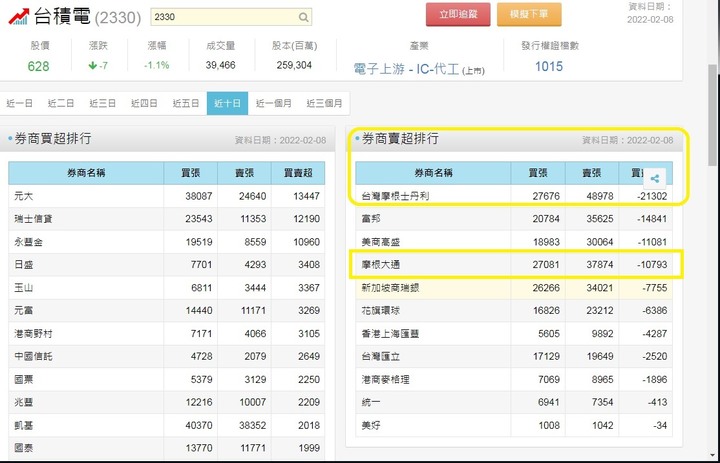Select broker 美好 in sell ranking
Viewport: 720px width, 463px height.
pyautogui.click(x=371, y=426)
